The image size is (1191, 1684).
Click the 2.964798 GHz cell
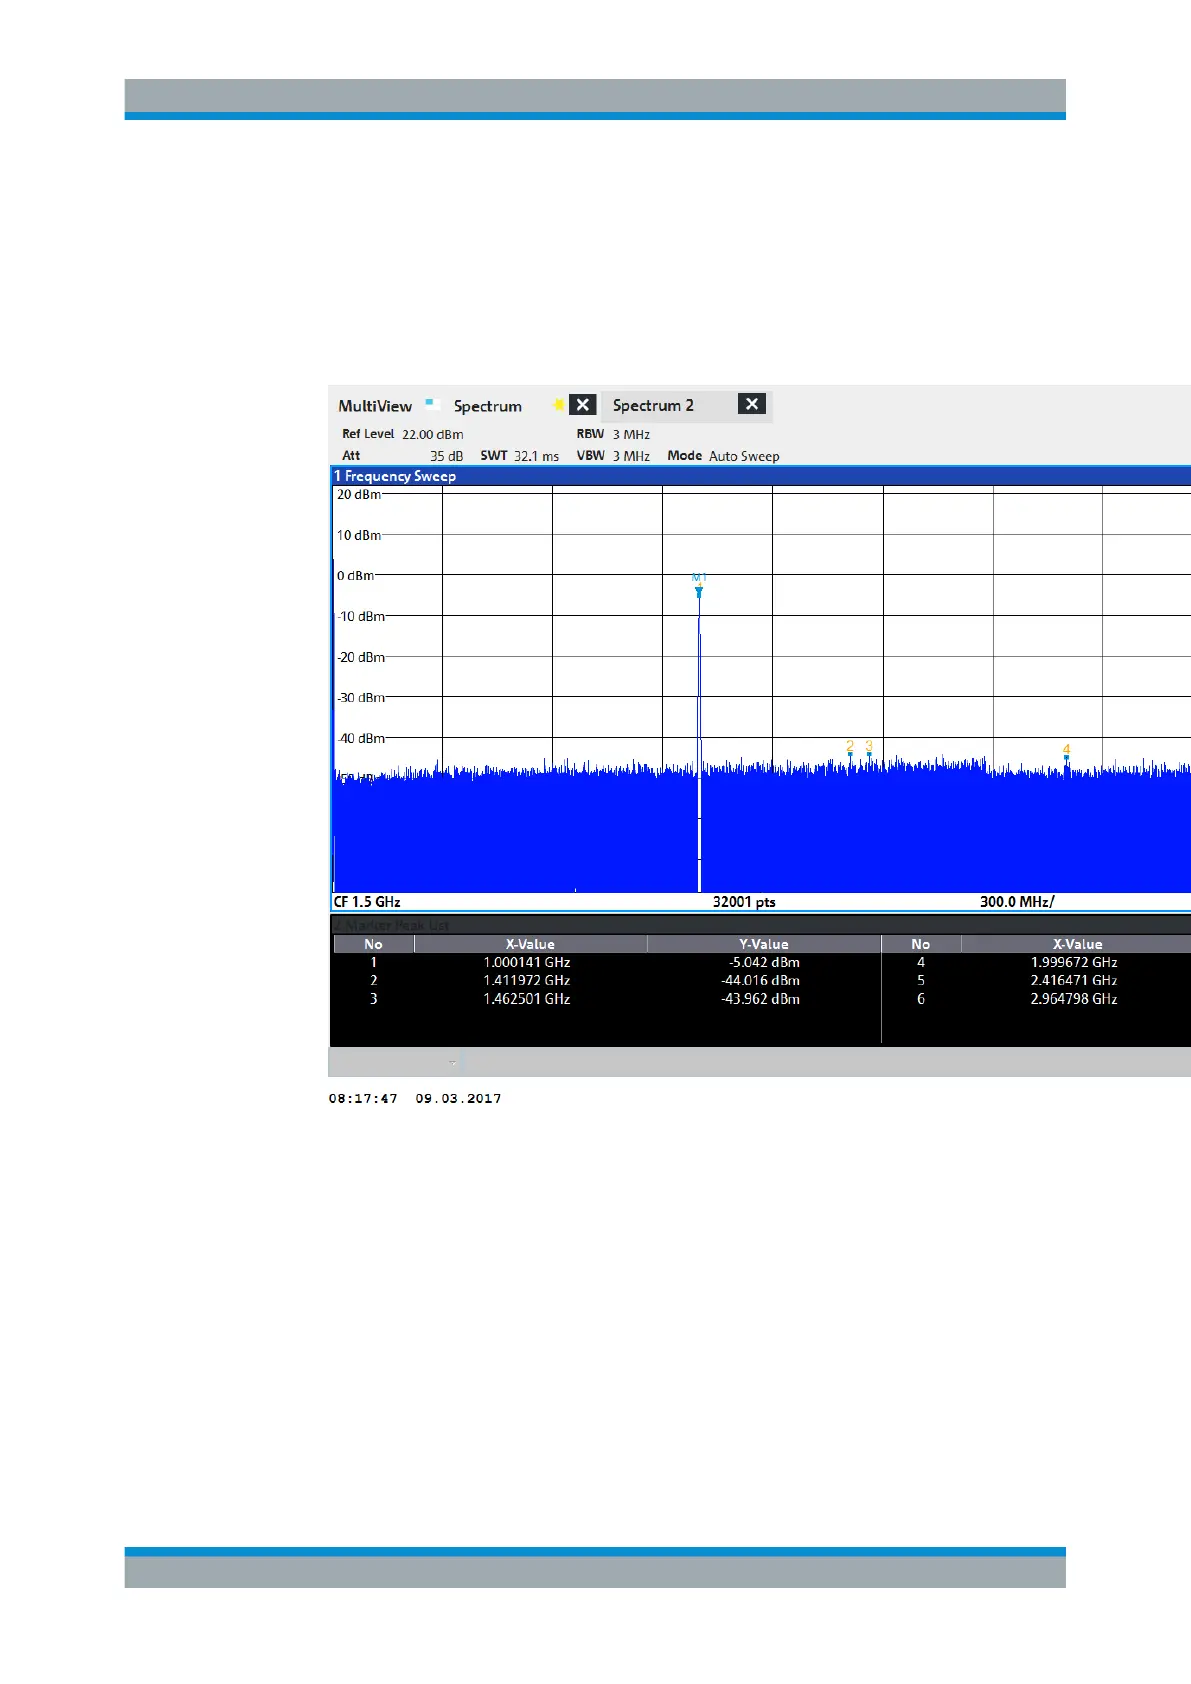click(1074, 999)
